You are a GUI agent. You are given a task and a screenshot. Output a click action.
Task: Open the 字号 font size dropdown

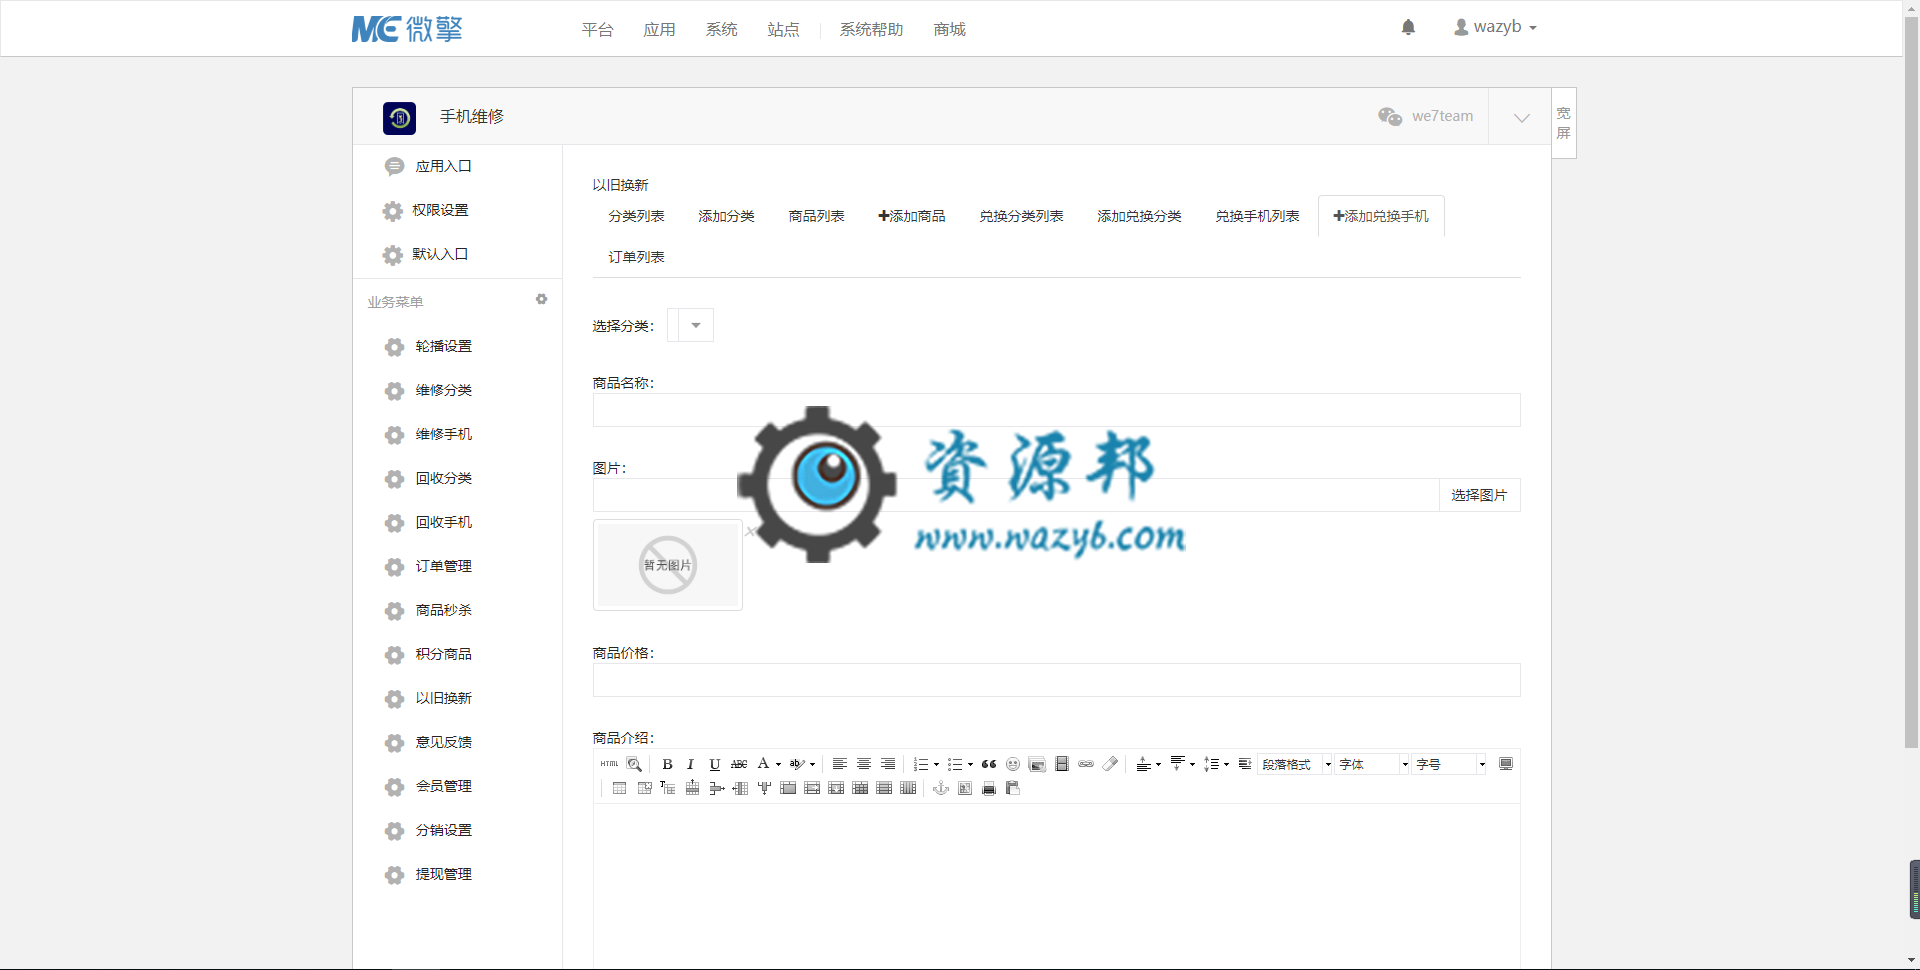coord(1450,764)
